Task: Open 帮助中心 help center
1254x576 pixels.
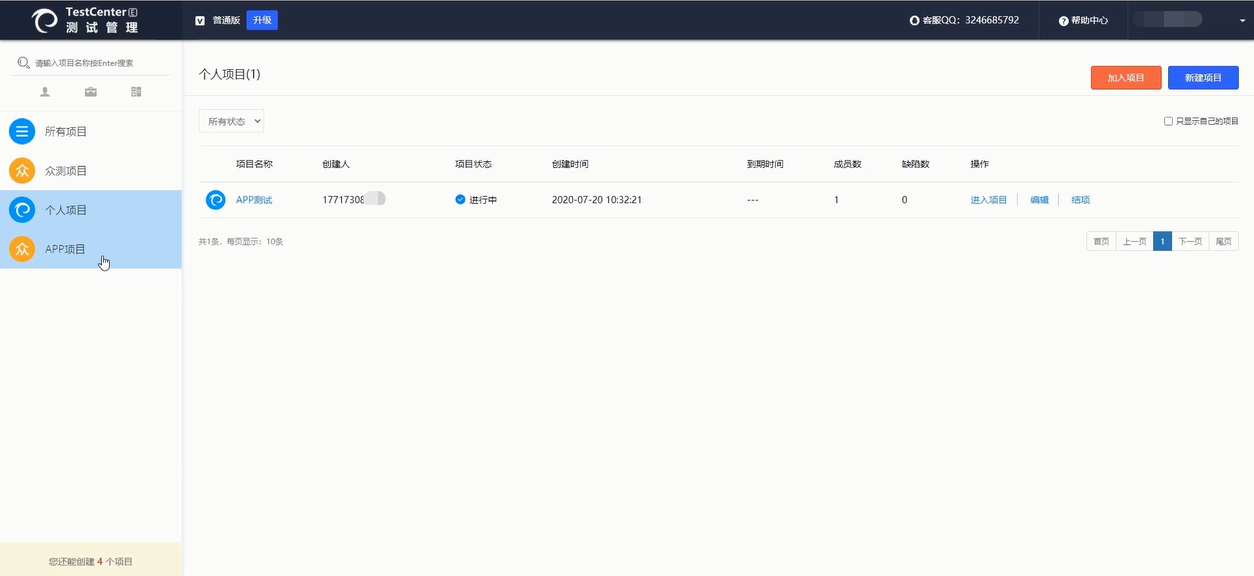Action: tap(1084, 20)
